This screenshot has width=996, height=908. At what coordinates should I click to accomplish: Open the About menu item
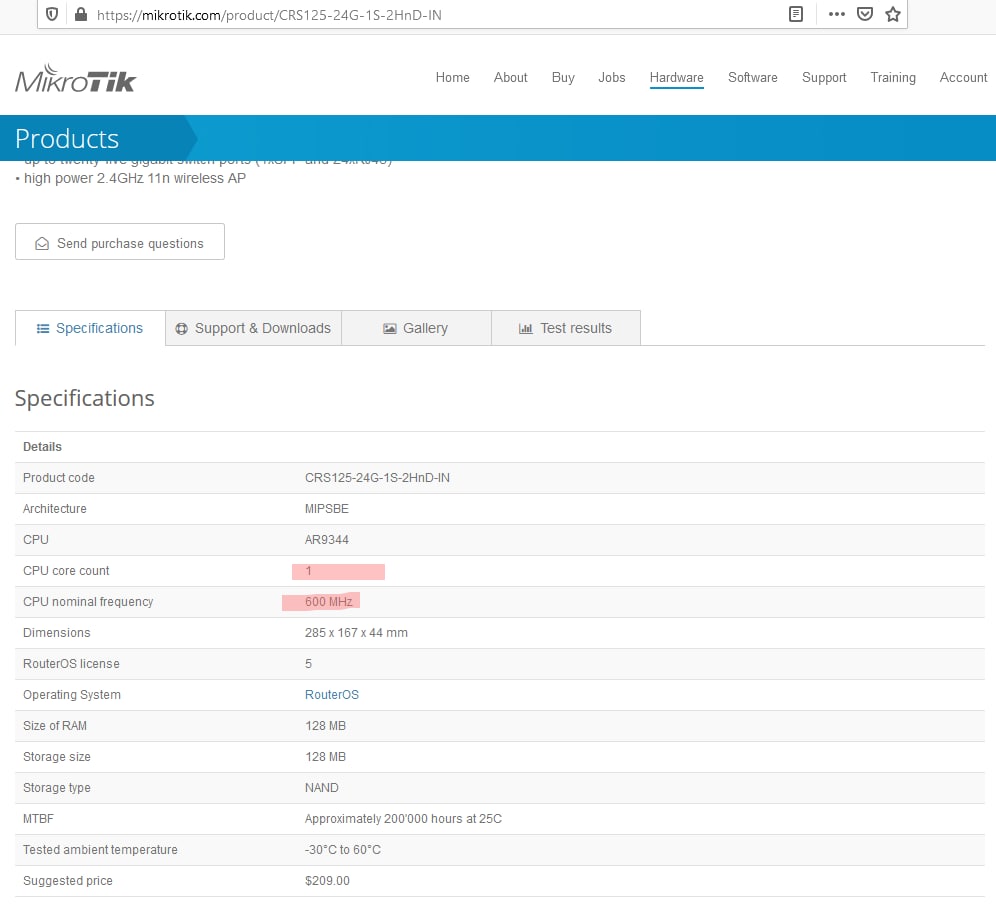pos(510,78)
